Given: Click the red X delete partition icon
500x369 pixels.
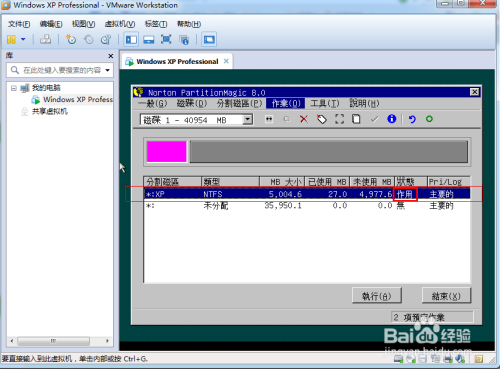Looking at the screenshot, I should point(304,119).
